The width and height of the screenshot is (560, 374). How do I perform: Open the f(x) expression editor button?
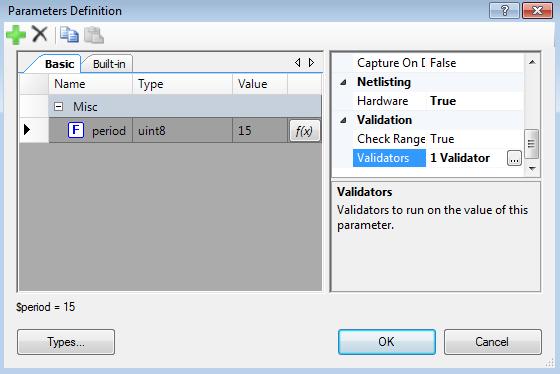click(x=304, y=131)
